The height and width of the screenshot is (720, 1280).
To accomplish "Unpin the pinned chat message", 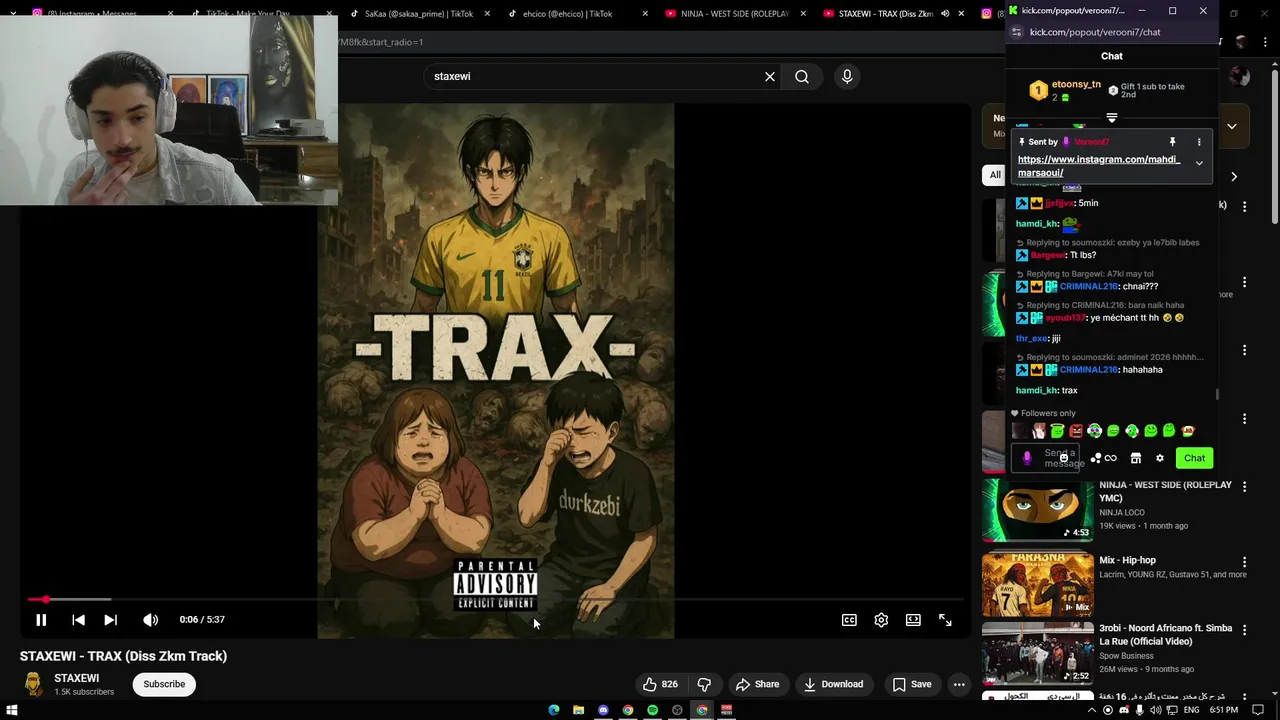I will tap(1173, 142).
